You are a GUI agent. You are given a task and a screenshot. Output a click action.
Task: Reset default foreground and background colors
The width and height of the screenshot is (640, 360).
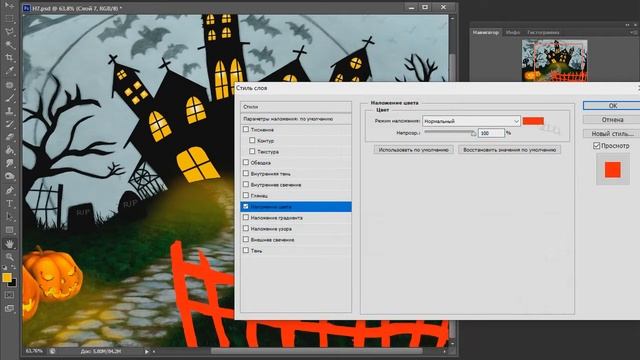coord(4,268)
